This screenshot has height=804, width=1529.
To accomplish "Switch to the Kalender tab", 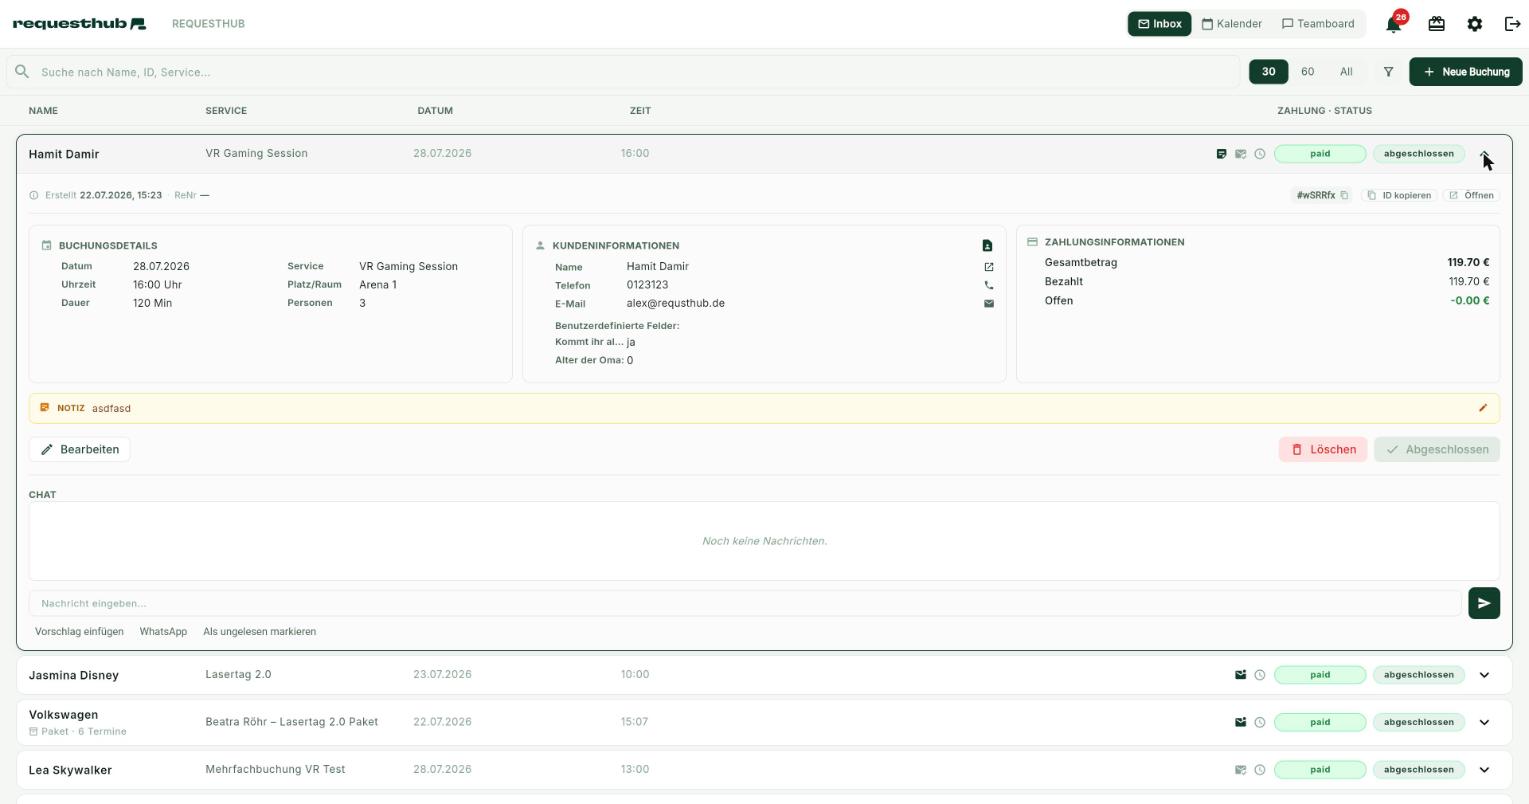I will pyautogui.click(x=1231, y=24).
